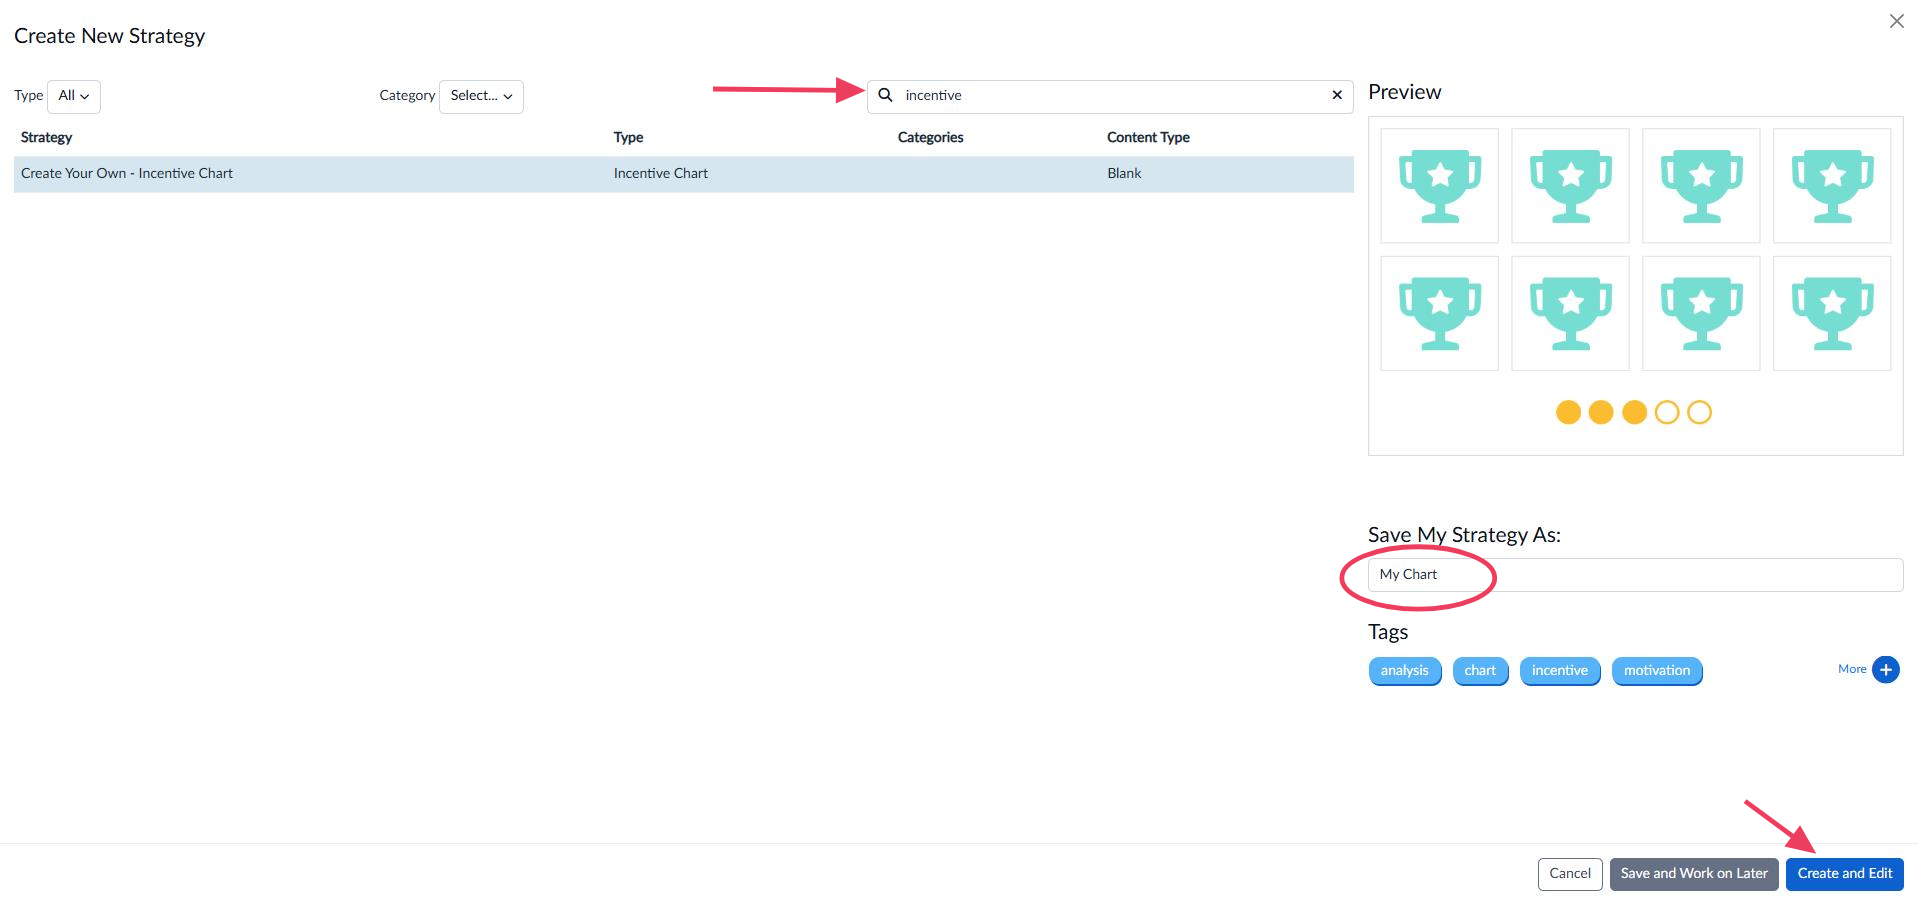This screenshot has width=1918, height=899.
Task: Toggle the motivation tag
Action: 1656,671
